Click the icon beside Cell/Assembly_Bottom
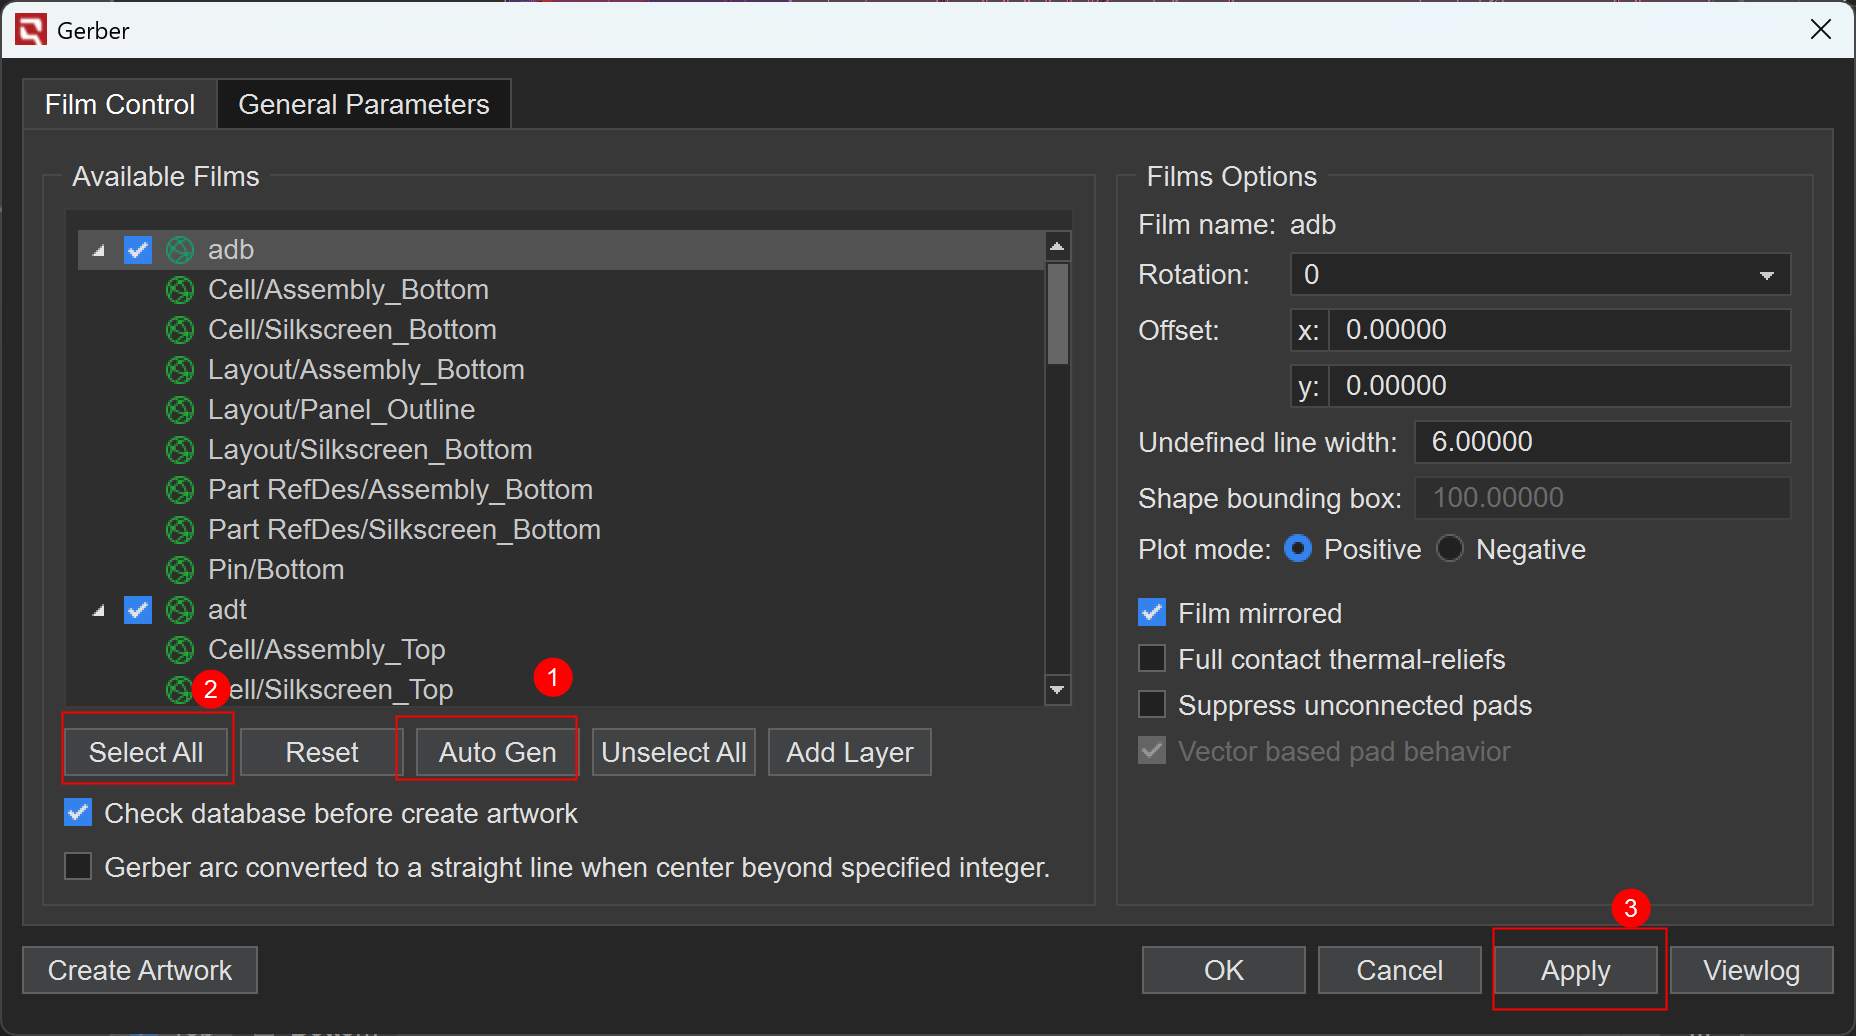The width and height of the screenshot is (1856, 1036). point(180,290)
